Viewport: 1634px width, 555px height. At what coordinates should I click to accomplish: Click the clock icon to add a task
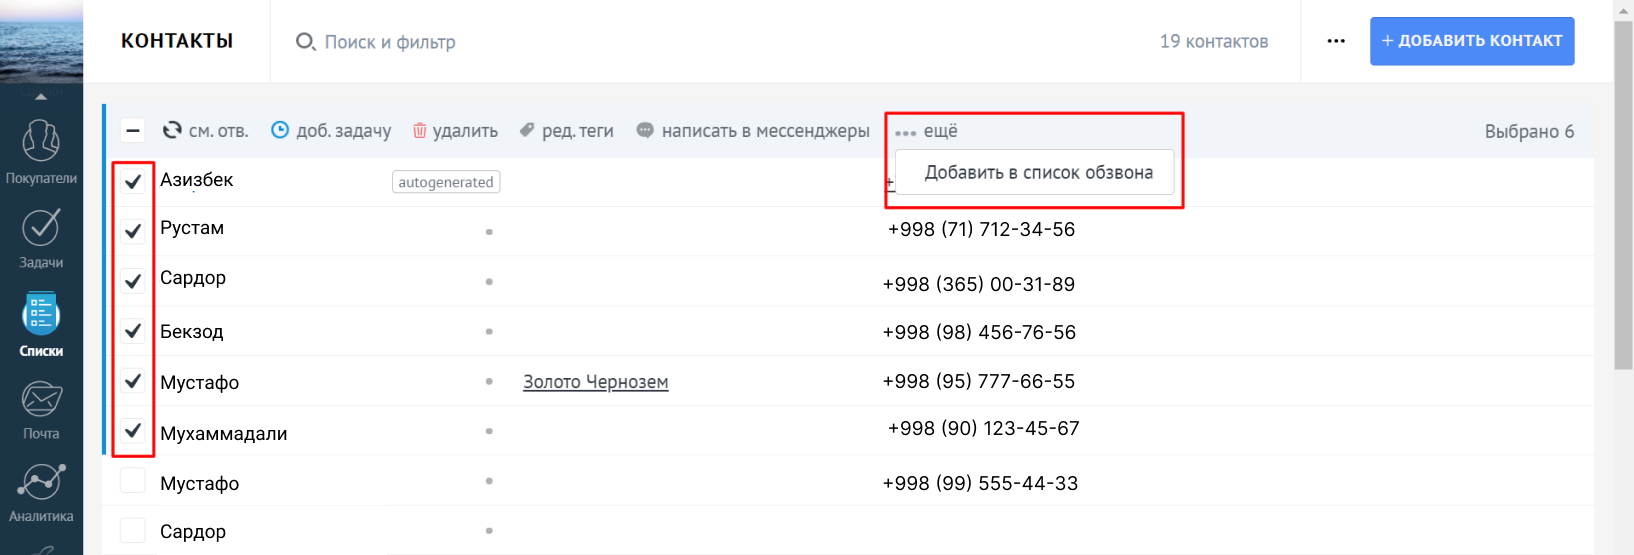click(x=280, y=131)
